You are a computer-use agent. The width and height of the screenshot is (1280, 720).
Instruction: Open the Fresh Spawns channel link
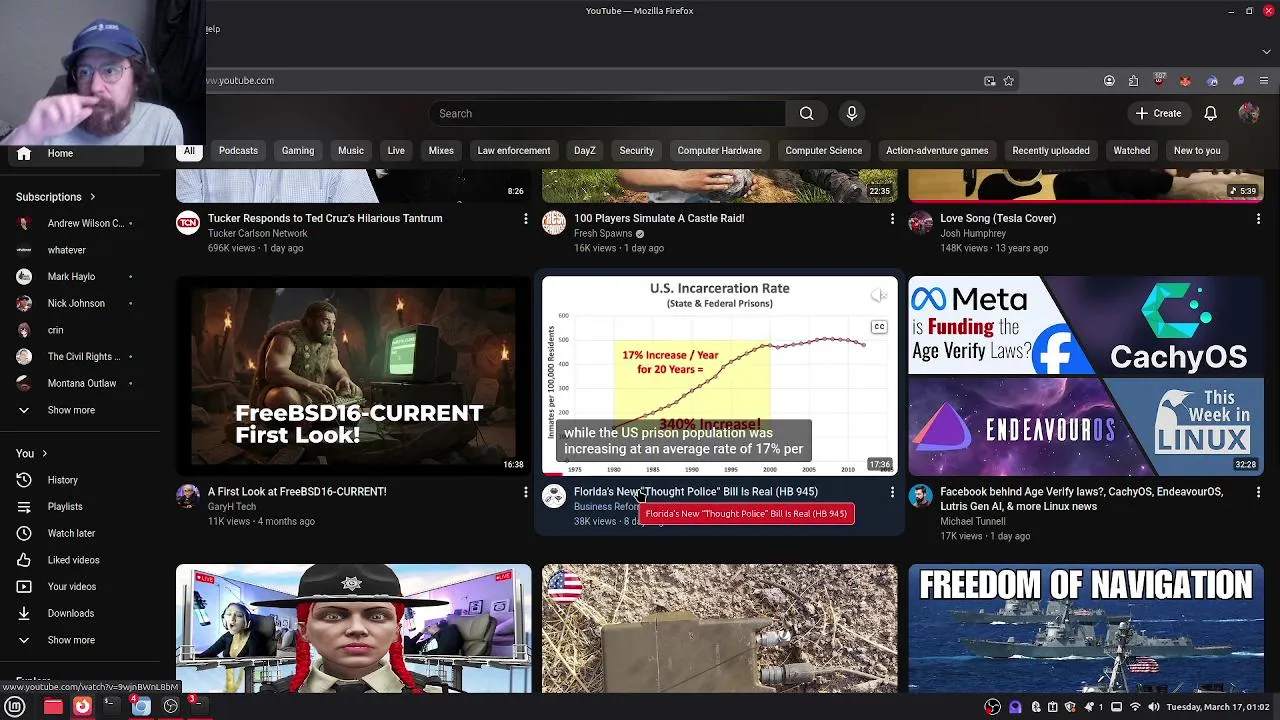pos(603,233)
